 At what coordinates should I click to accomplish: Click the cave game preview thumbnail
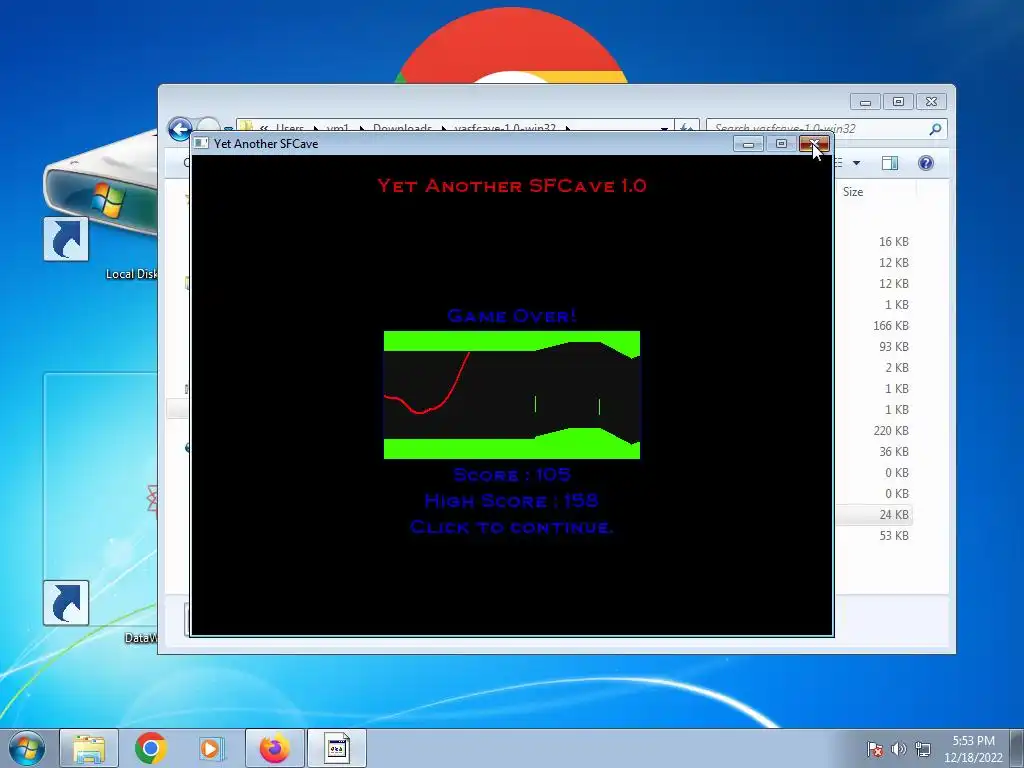click(511, 395)
